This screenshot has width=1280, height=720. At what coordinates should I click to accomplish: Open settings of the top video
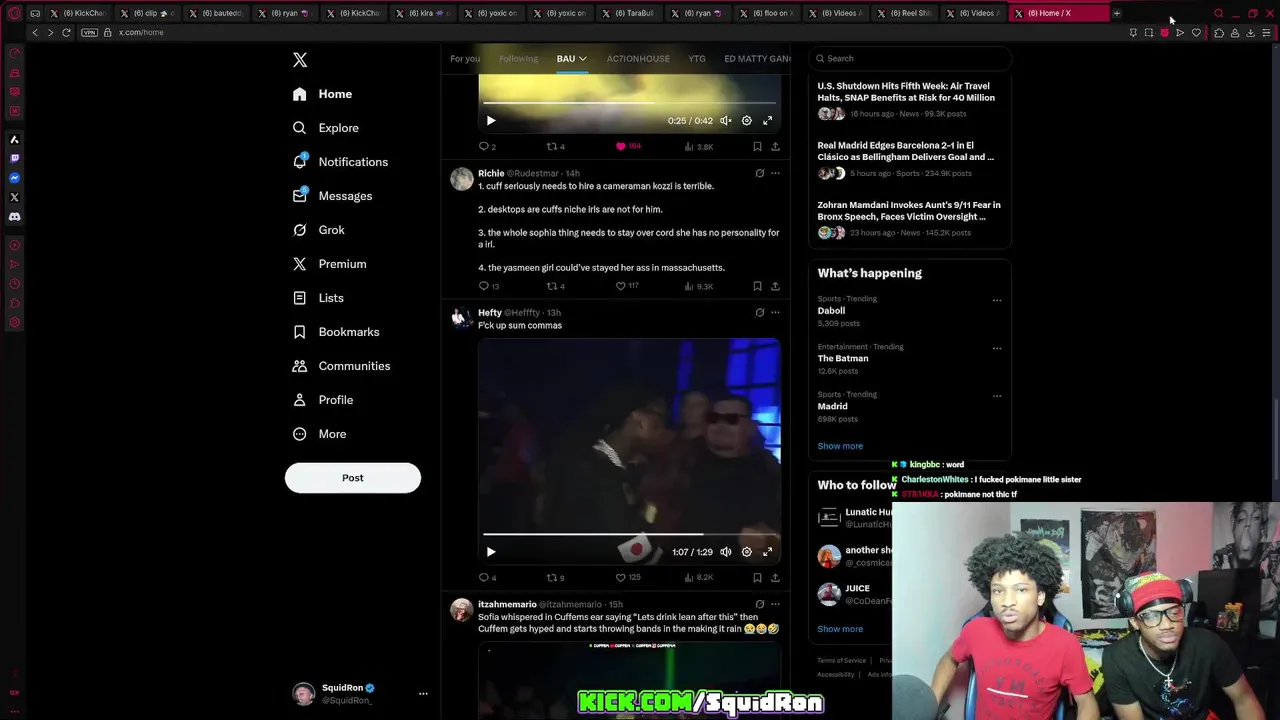(746, 120)
